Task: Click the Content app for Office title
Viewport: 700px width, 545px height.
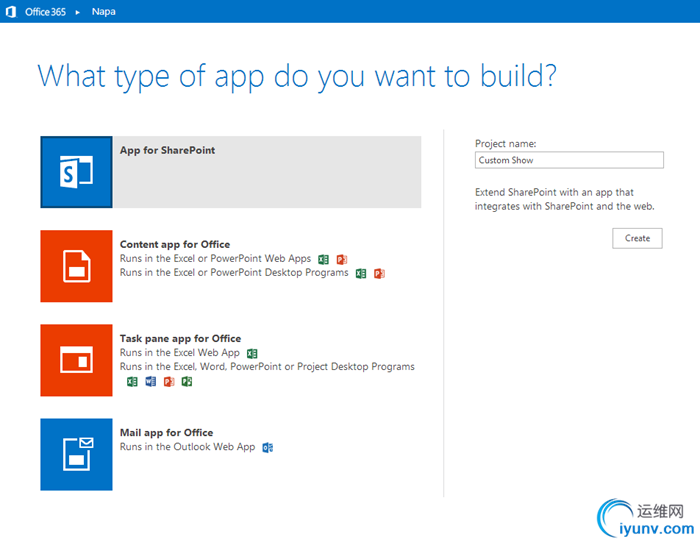Action: tap(175, 244)
